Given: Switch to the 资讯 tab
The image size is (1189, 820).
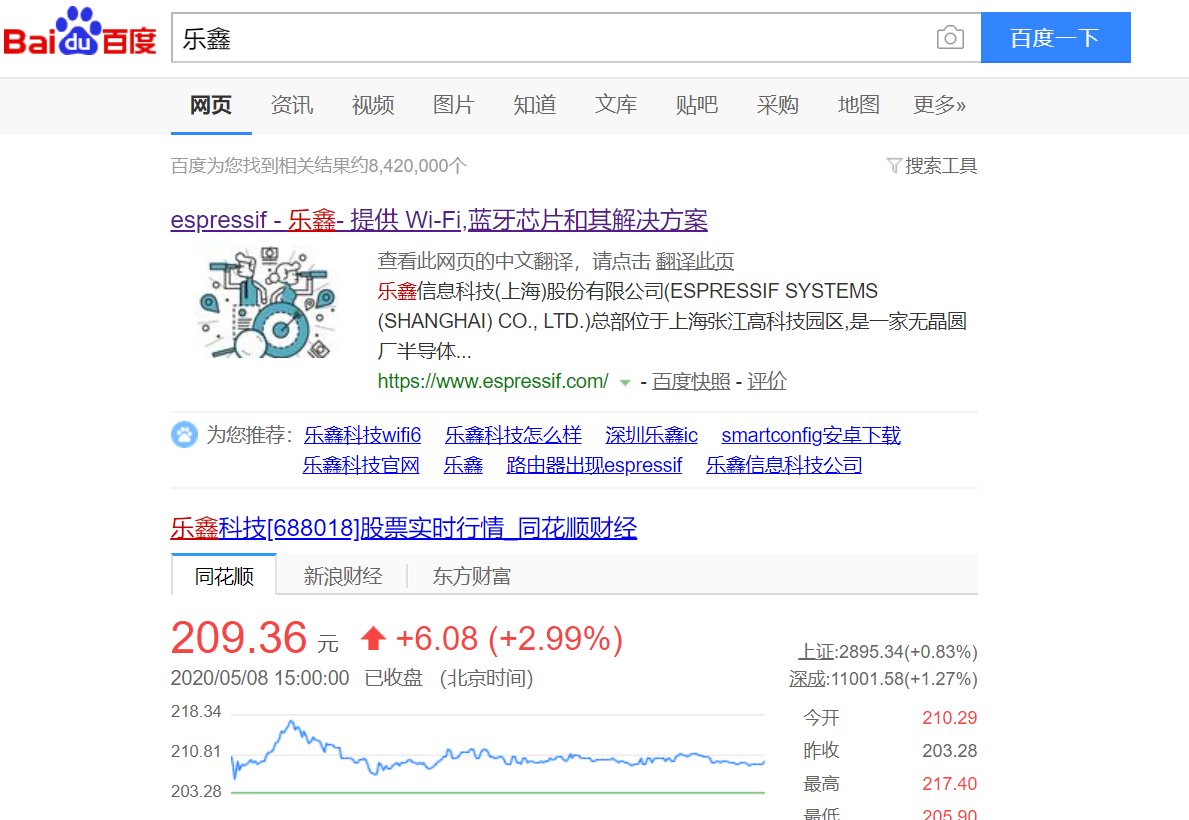Looking at the screenshot, I should (x=292, y=105).
